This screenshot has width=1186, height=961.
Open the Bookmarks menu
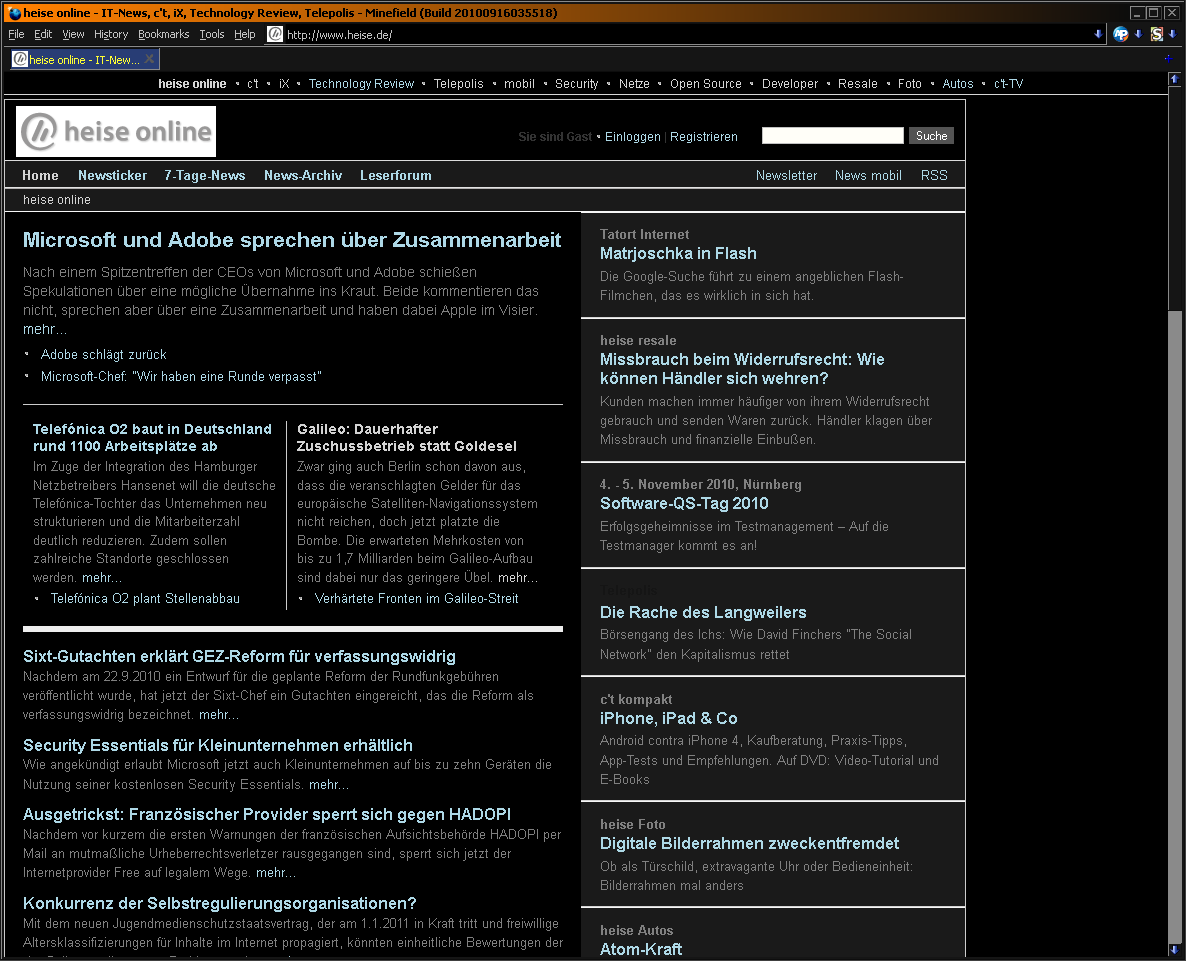coord(163,34)
